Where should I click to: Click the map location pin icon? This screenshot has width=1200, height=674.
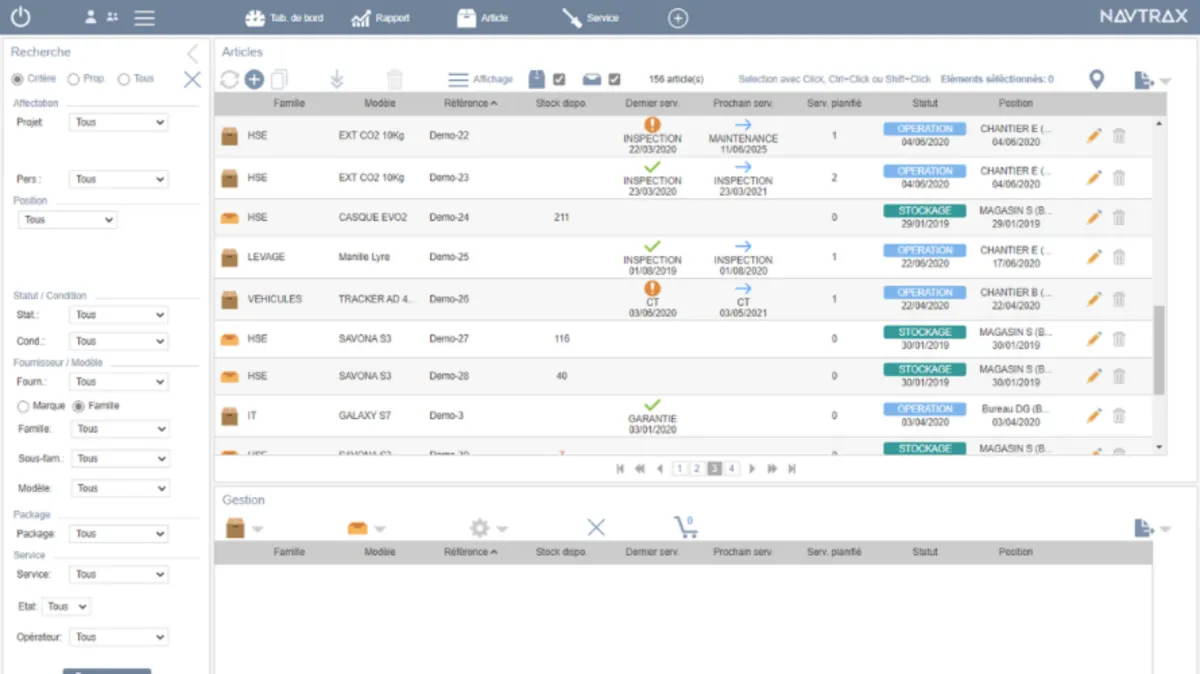point(1096,79)
